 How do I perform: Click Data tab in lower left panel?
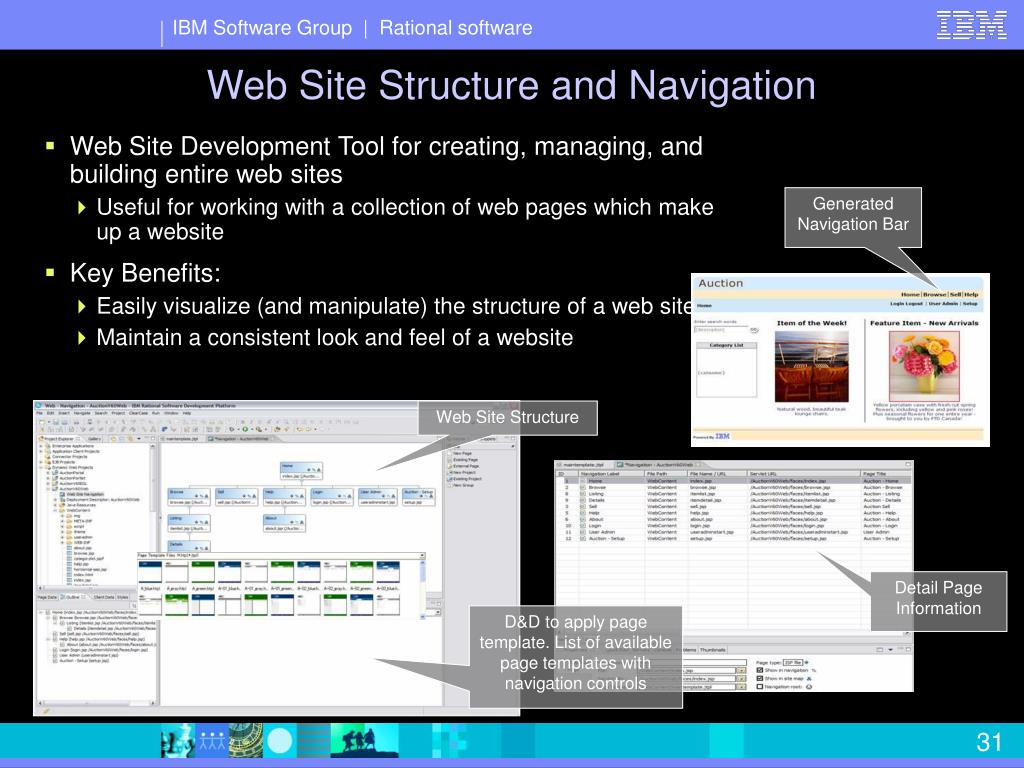point(47,597)
